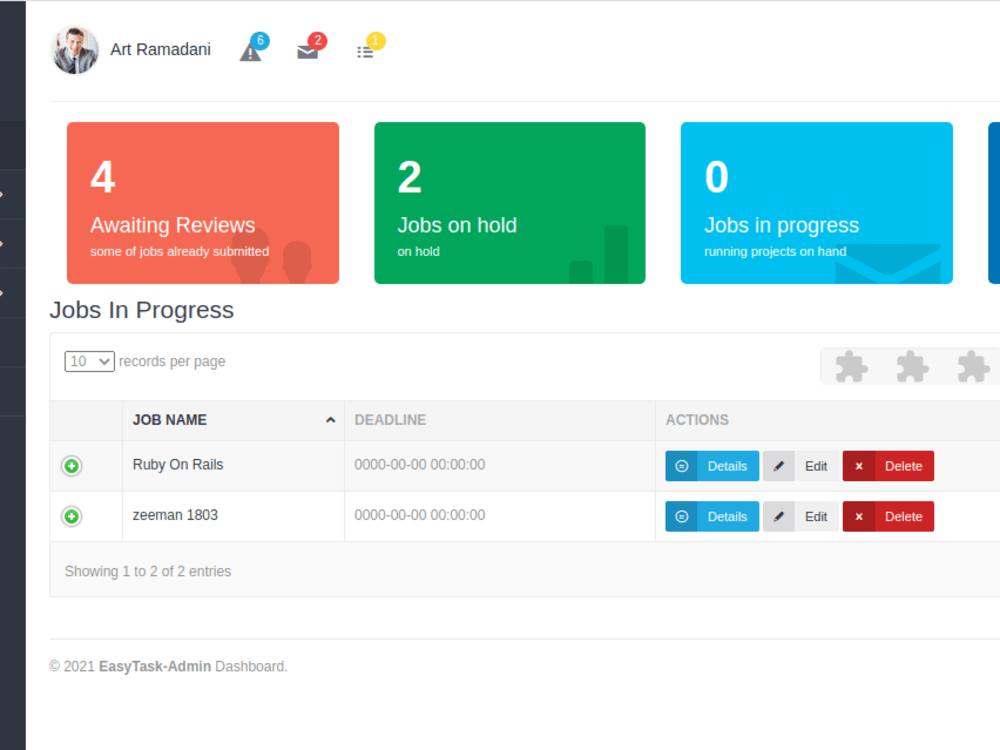Click the second puzzle piece export icon

click(913, 367)
